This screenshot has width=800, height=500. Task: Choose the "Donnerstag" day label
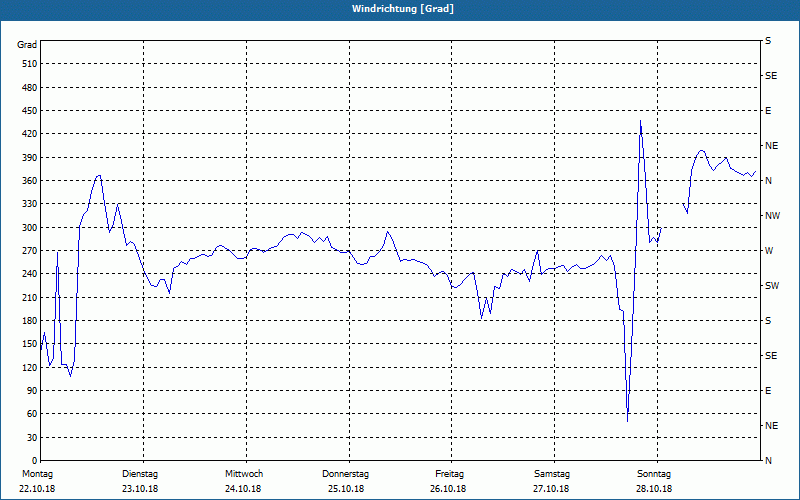point(345,474)
